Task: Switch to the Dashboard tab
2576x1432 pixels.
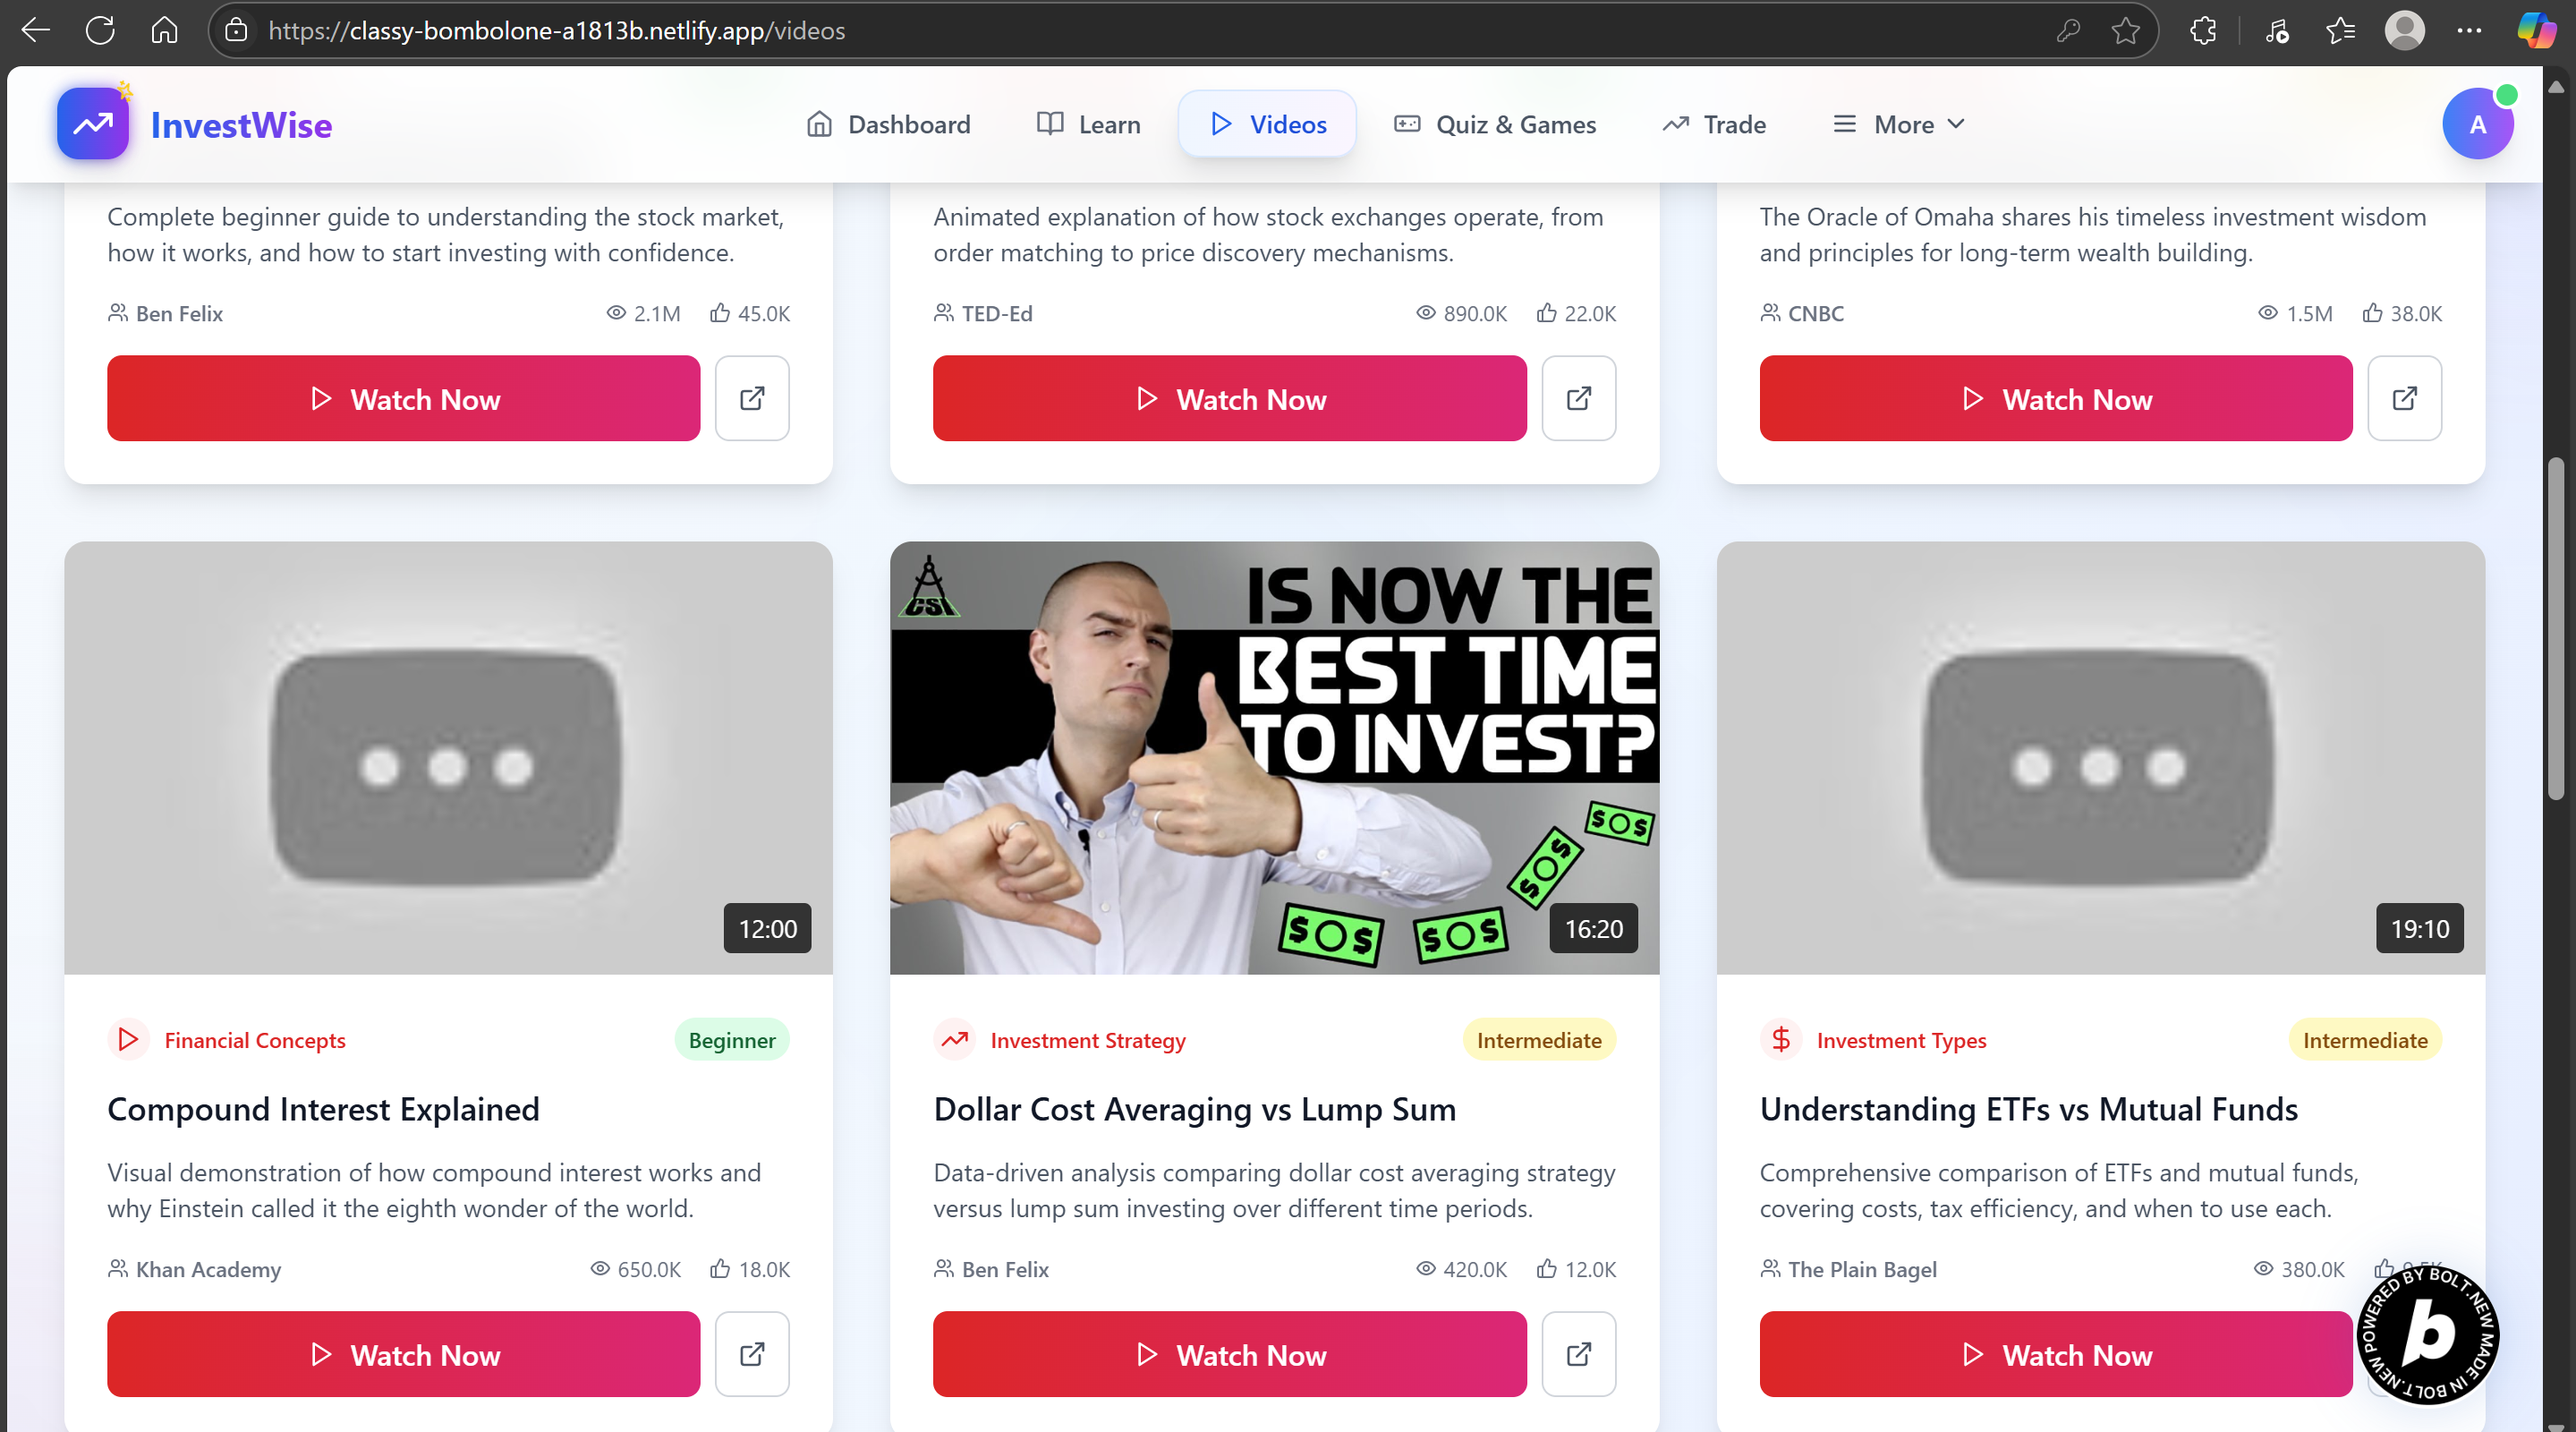Action: [888, 124]
